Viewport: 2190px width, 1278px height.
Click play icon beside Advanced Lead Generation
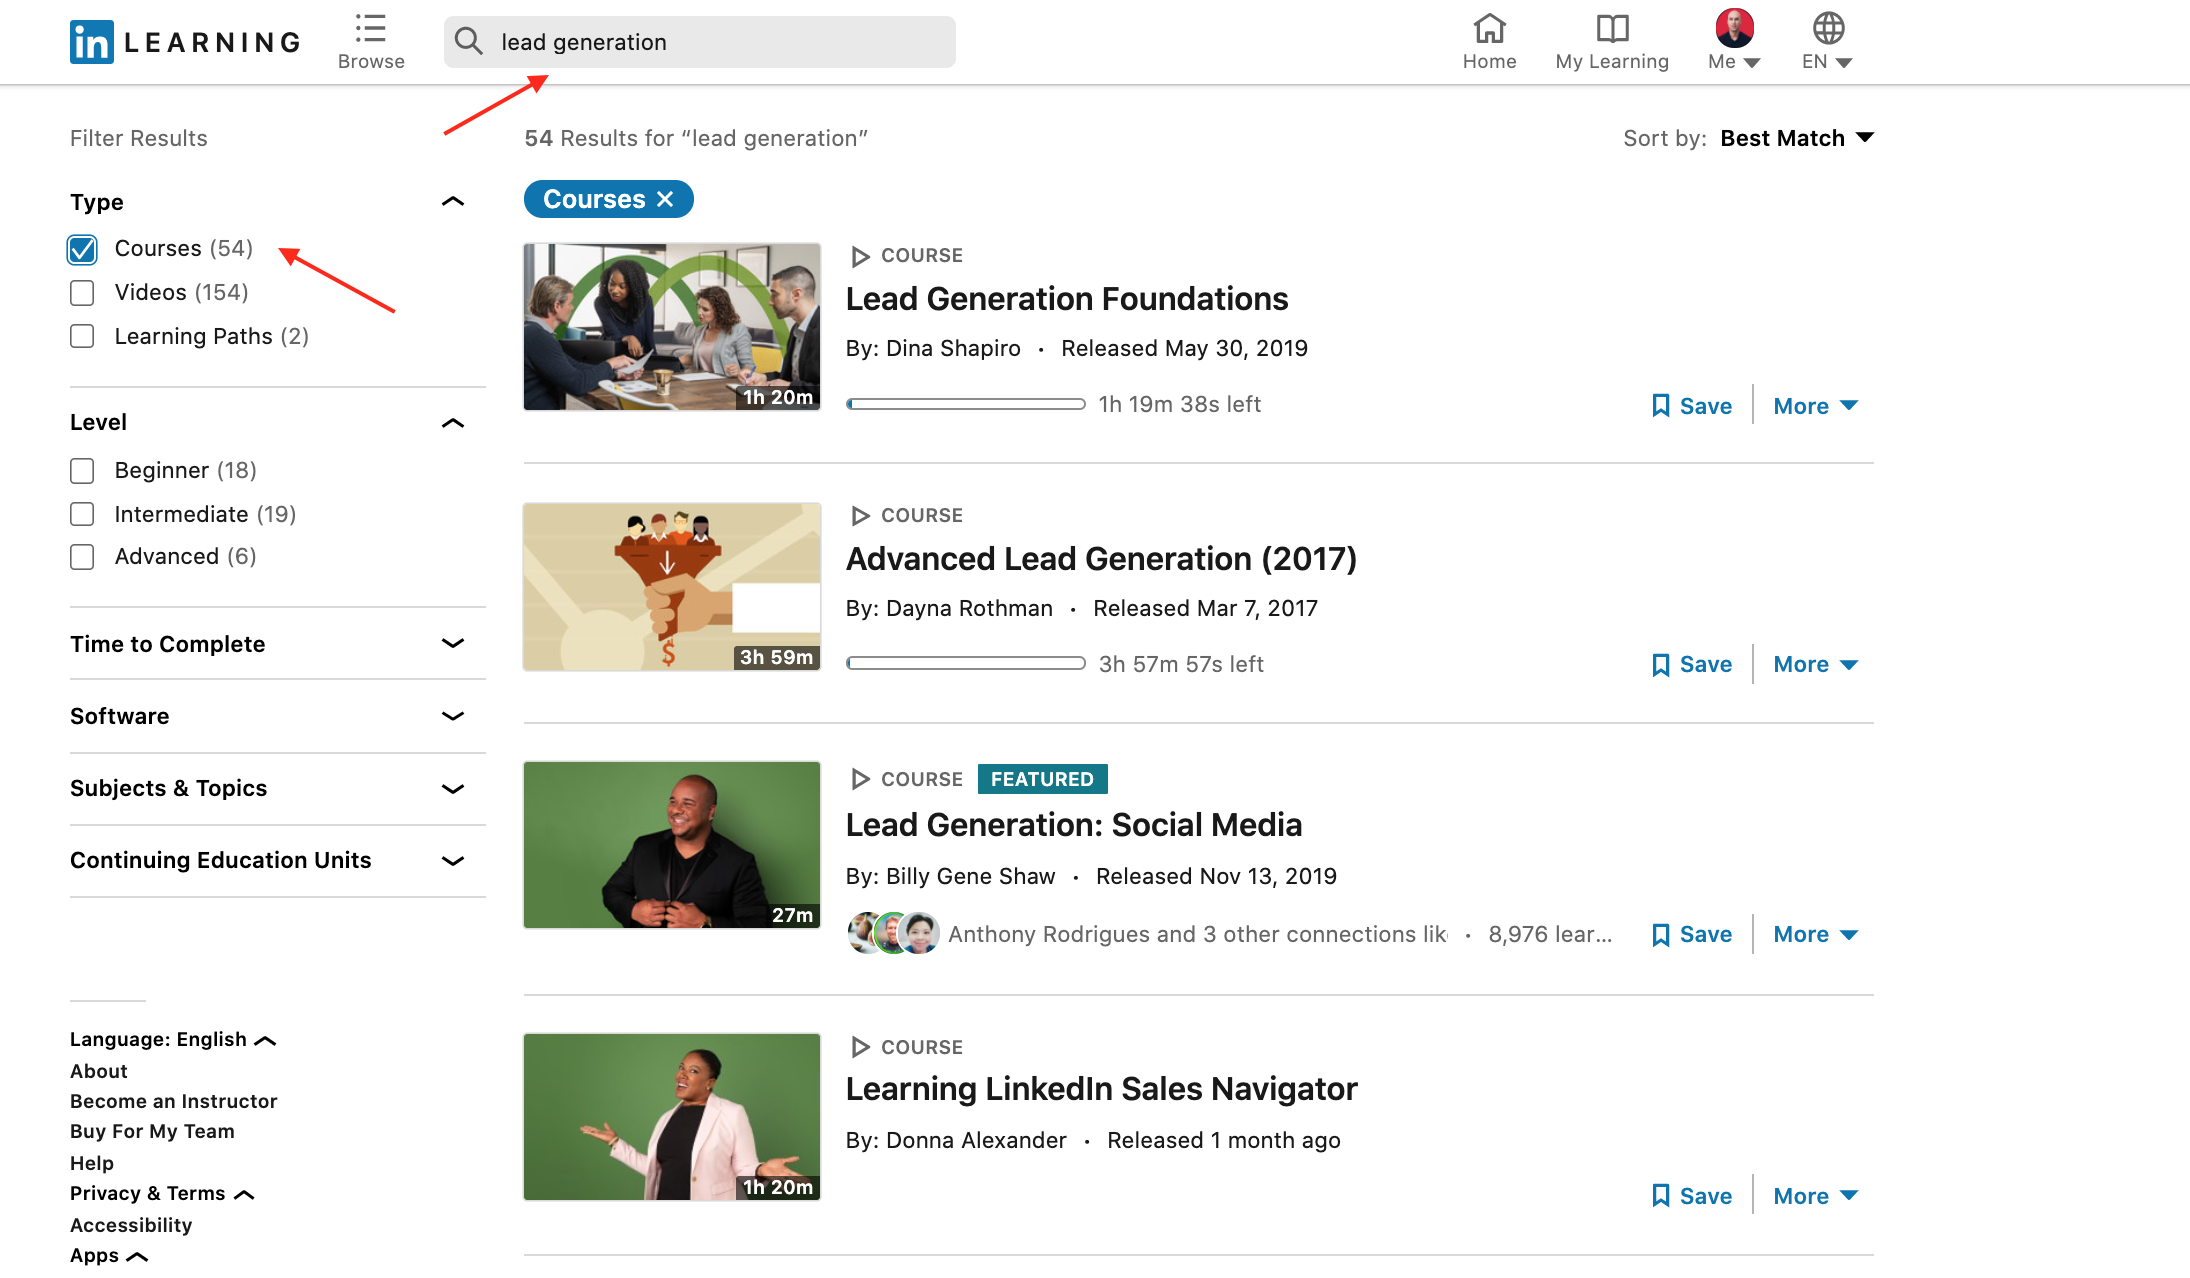(859, 516)
